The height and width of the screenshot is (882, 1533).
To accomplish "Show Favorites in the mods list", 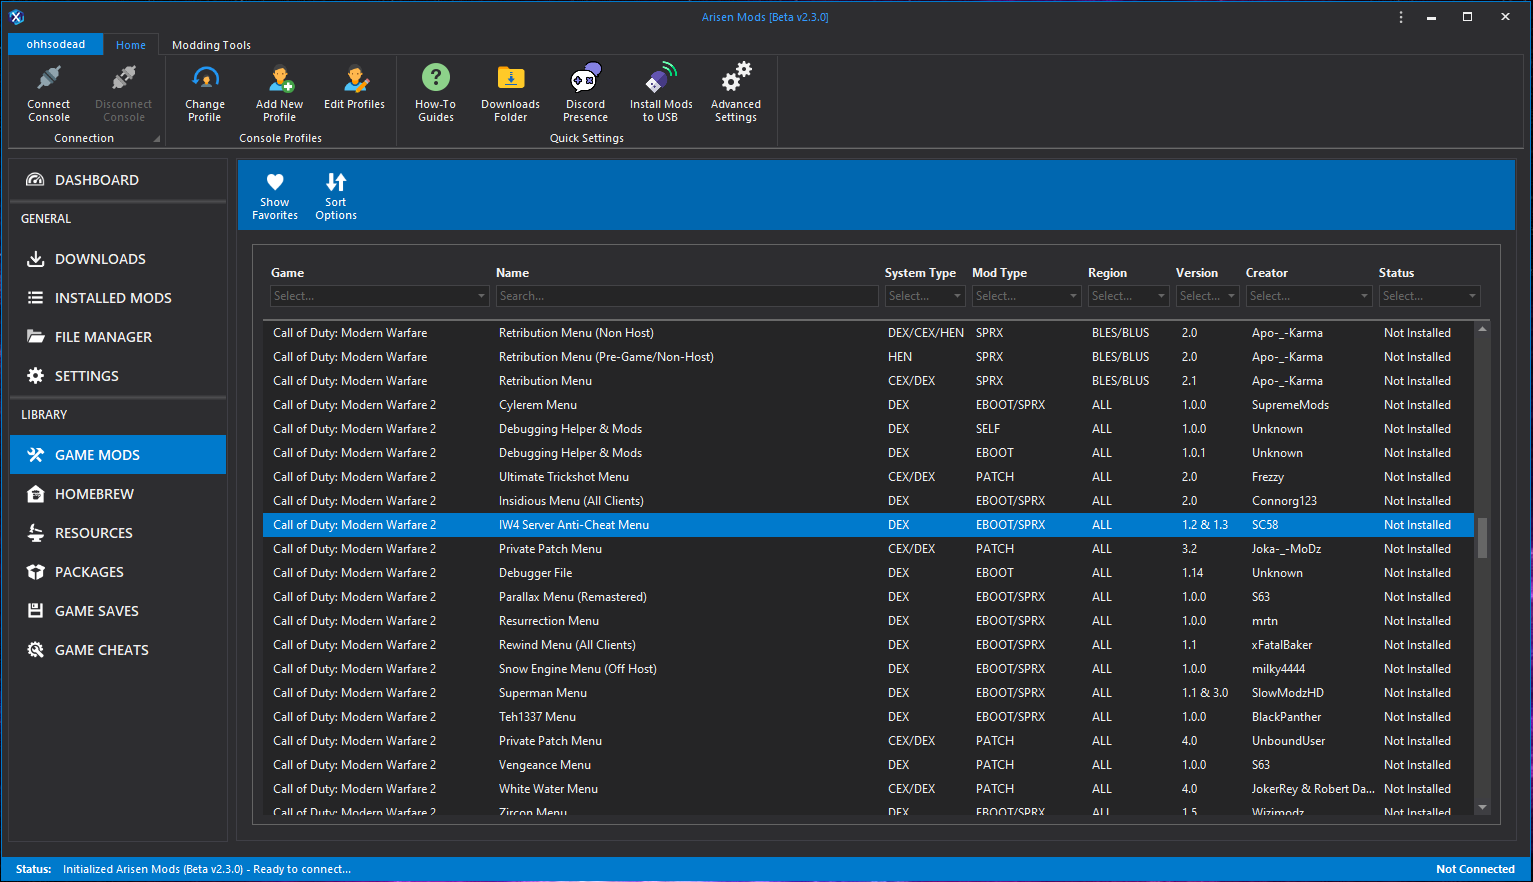I will (274, 194).
